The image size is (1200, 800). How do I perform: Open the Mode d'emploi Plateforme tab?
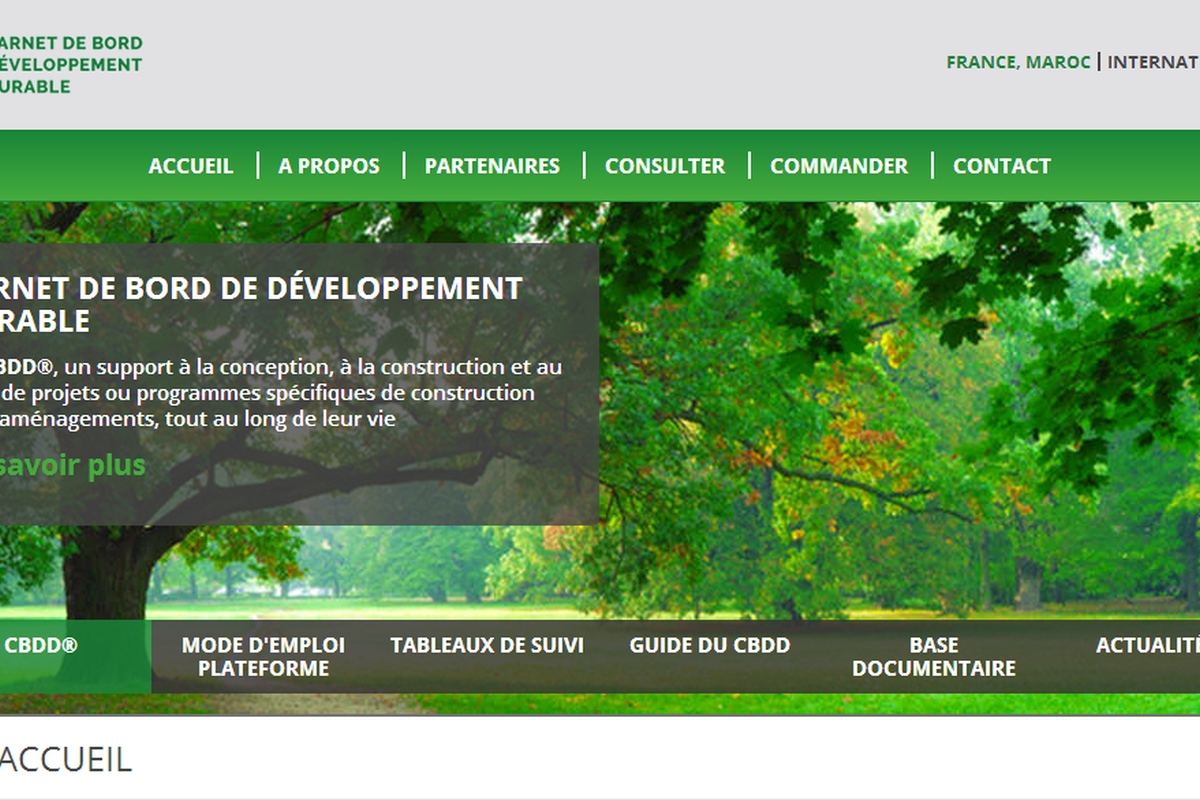[x=263, y=657]
